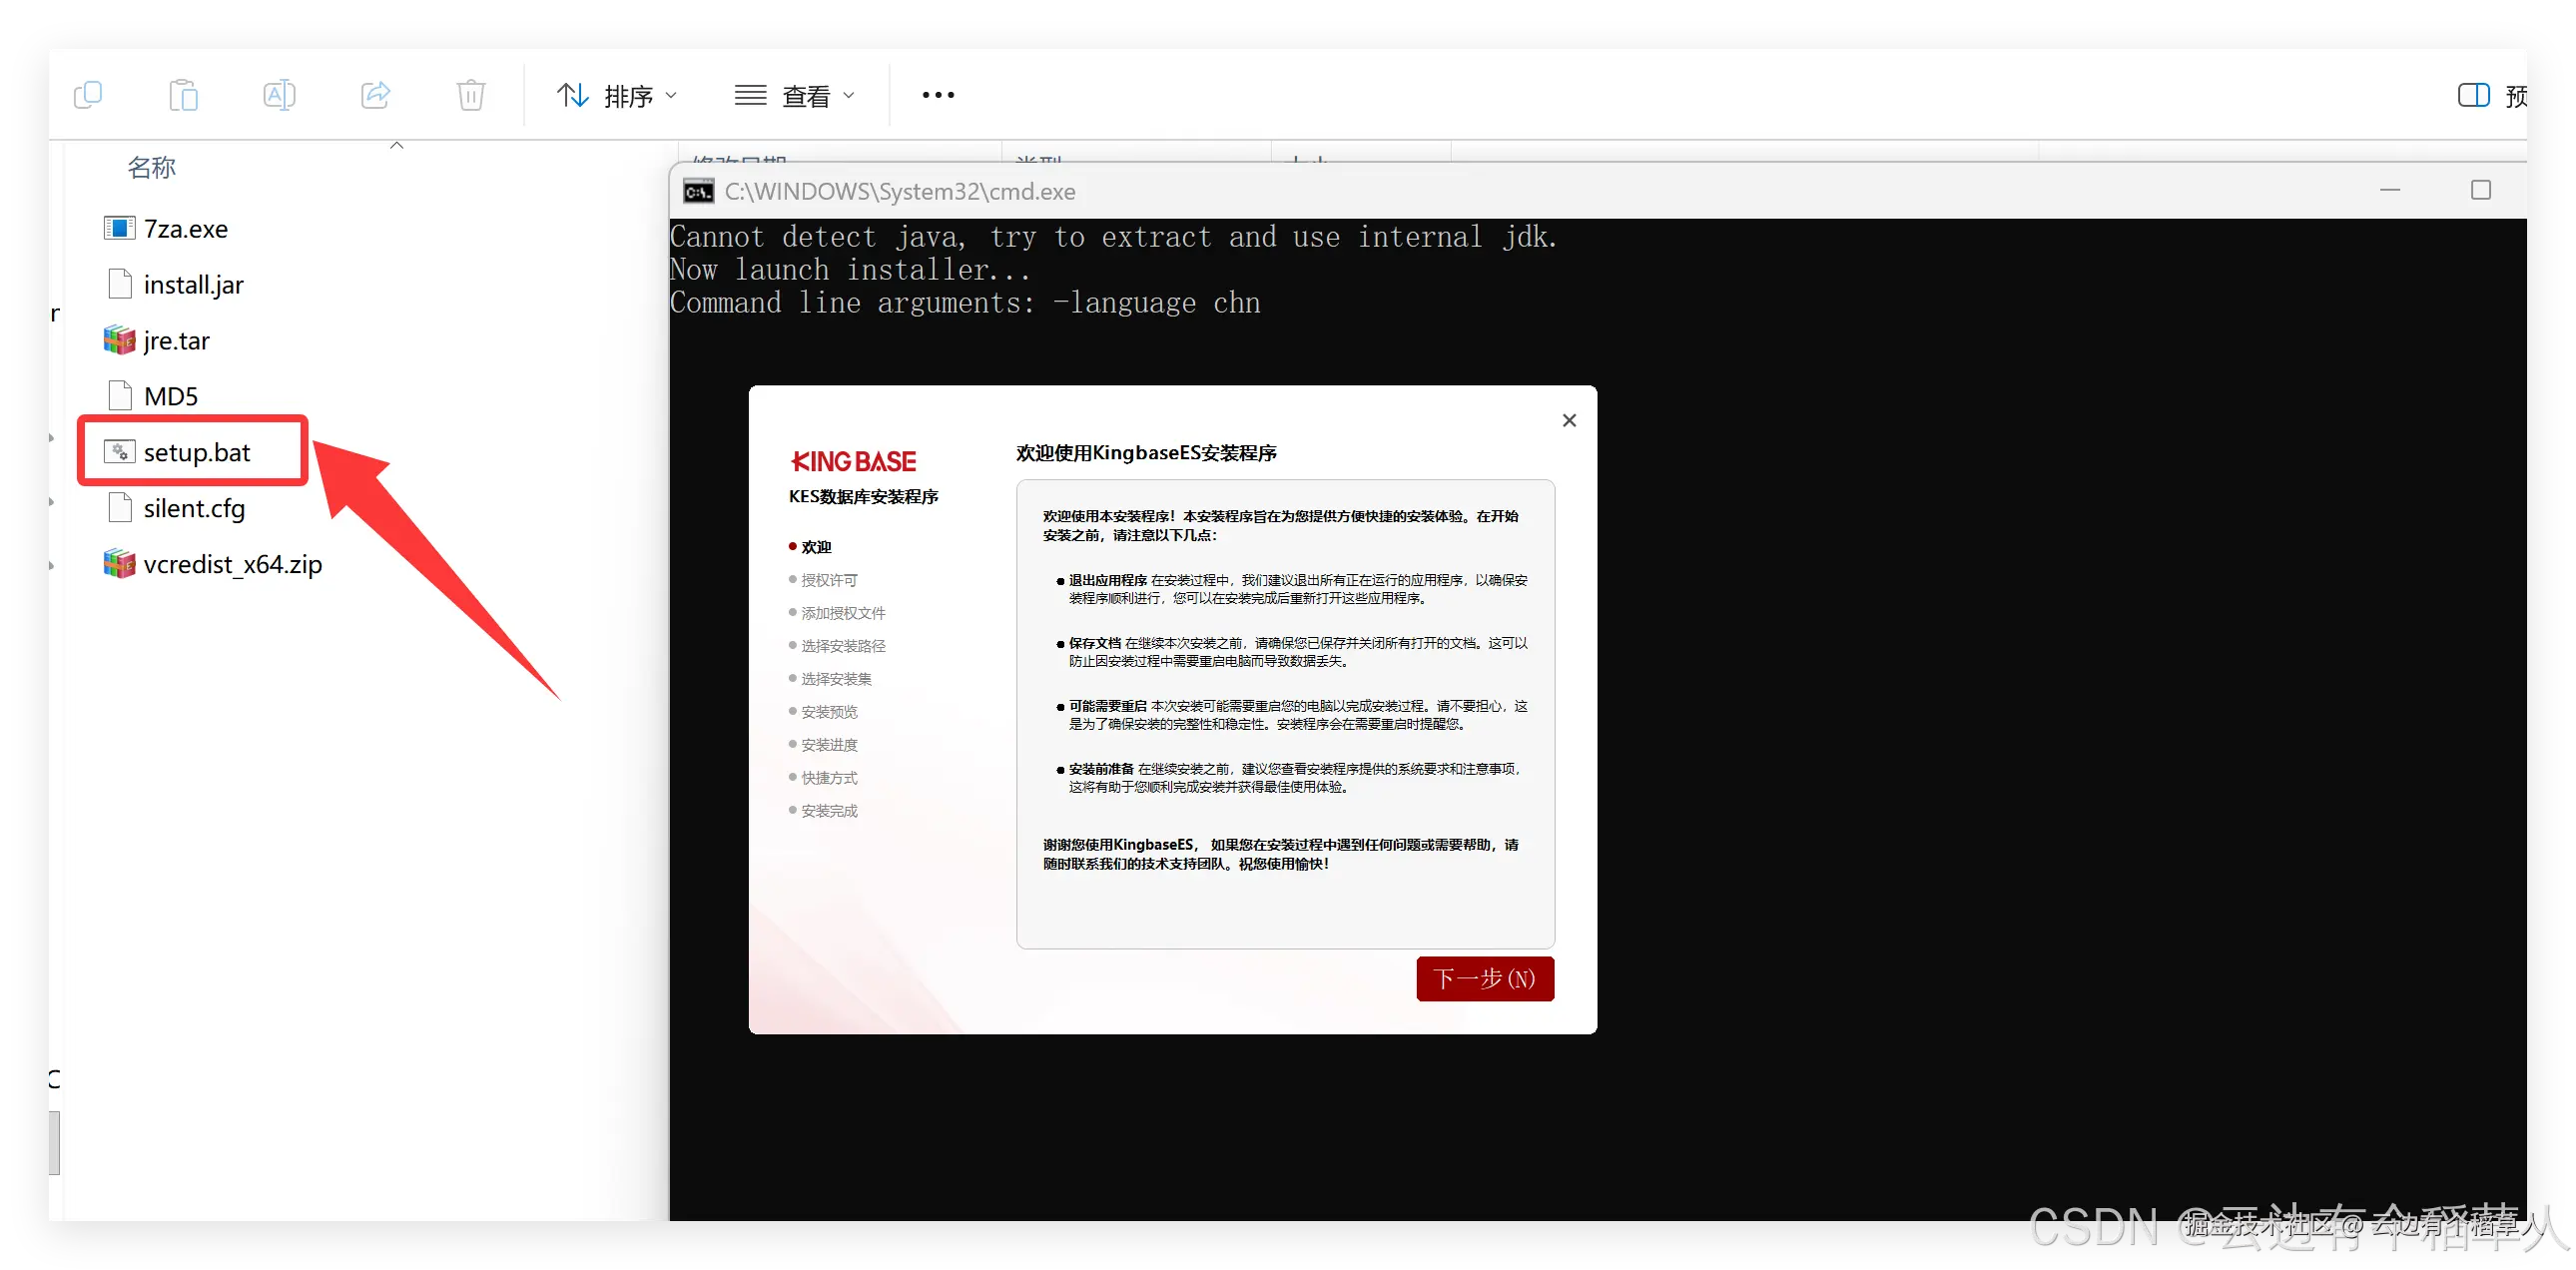The height and width of the screenshot is (1270, 2576).
Task: Maximize the cmd.exe window
Action: point(2480,190)
